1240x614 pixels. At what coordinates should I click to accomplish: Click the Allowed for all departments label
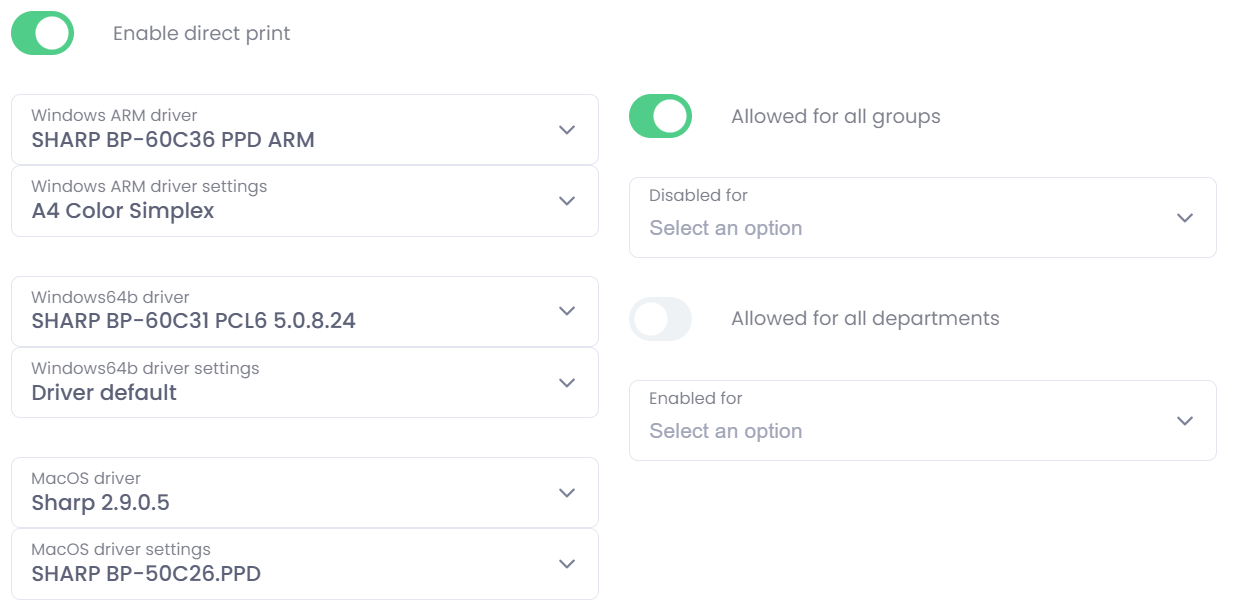865,319
